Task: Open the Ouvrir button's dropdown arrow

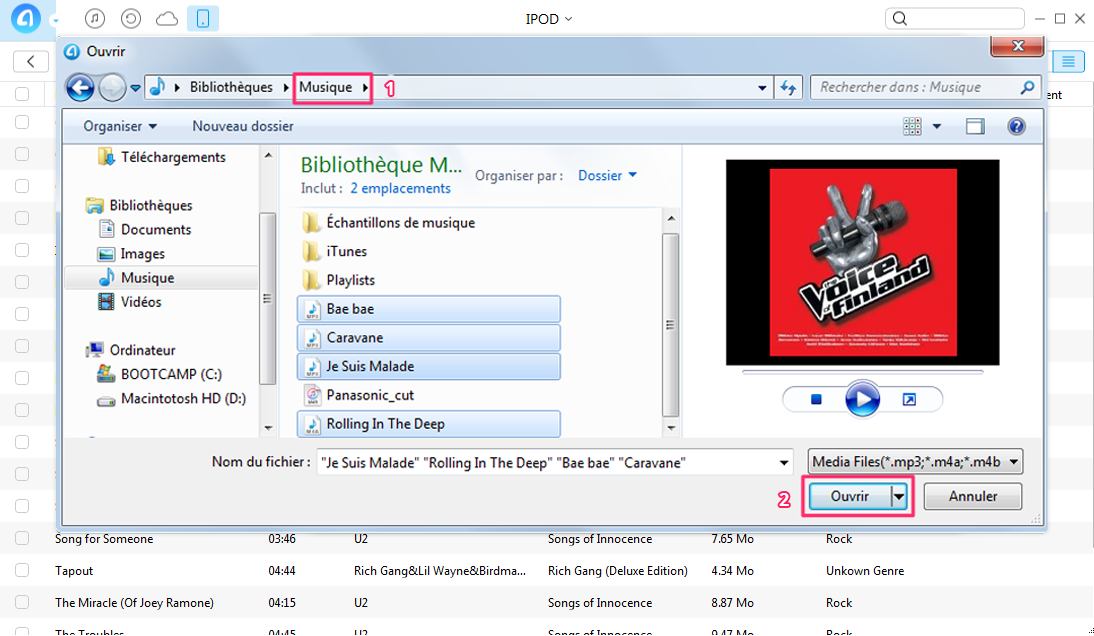Action: [899, 497]
